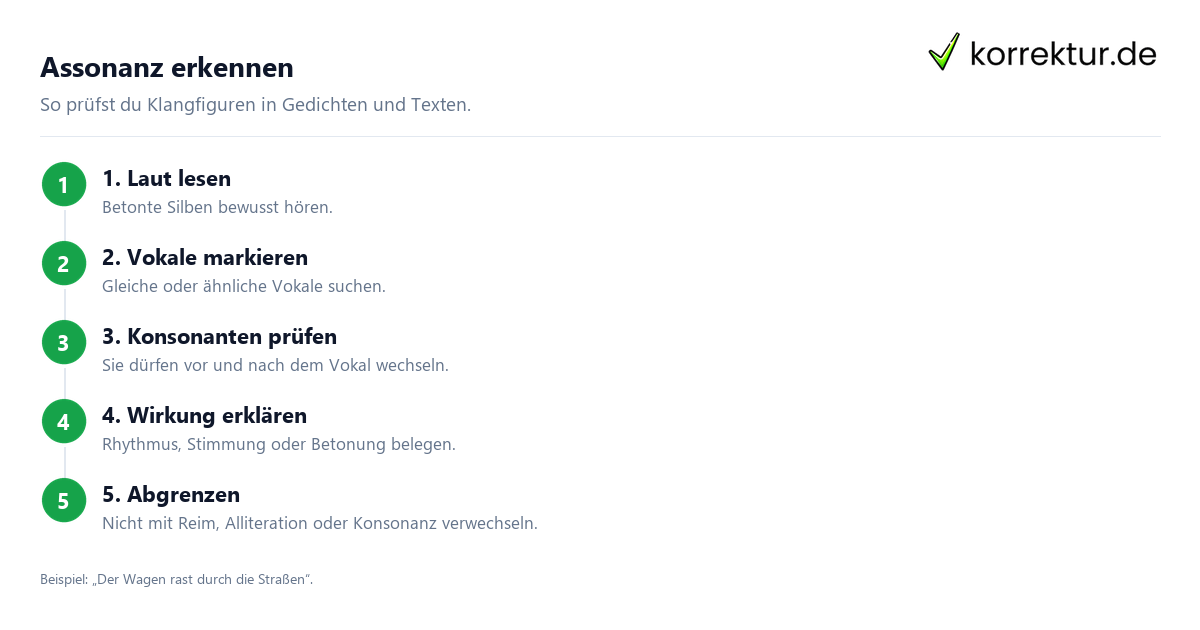
Task: Click the "Assonanz erkennen" title
Action: click(167, 68)
